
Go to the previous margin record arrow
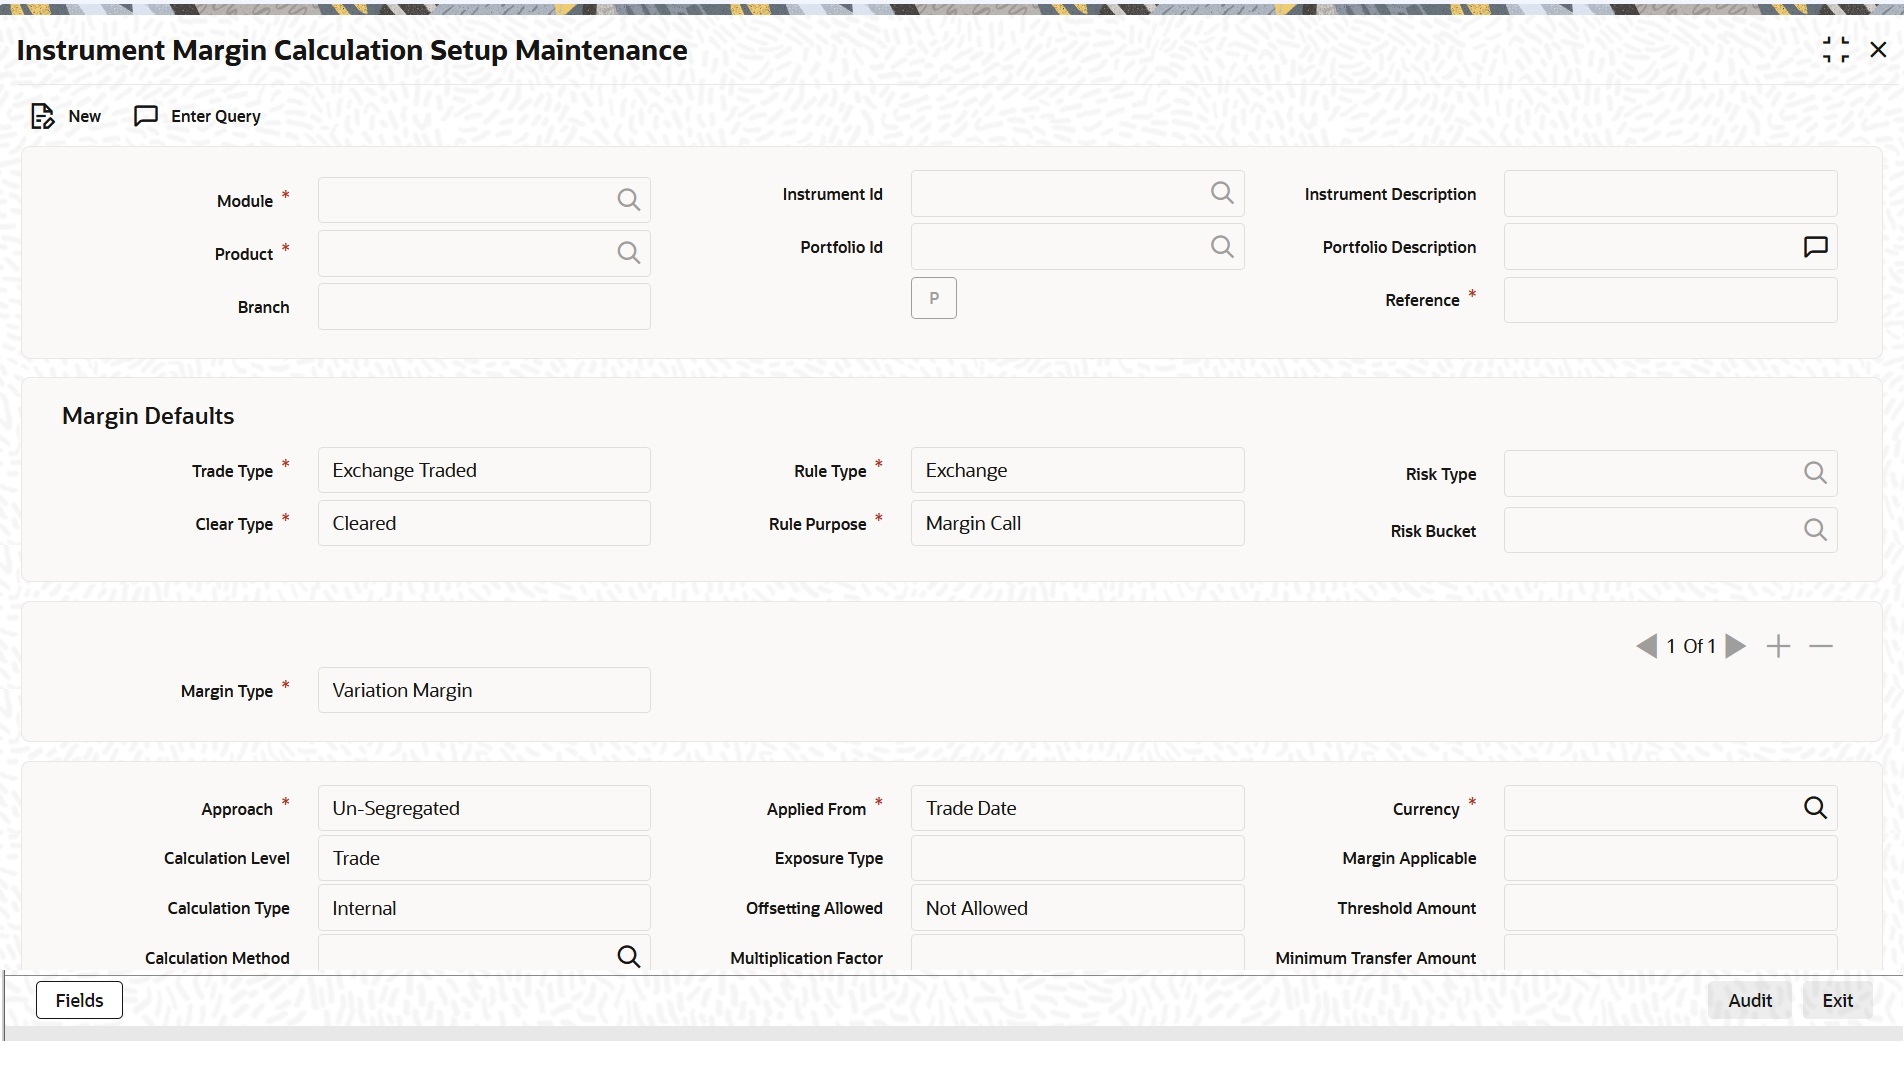click(1646, 646)
